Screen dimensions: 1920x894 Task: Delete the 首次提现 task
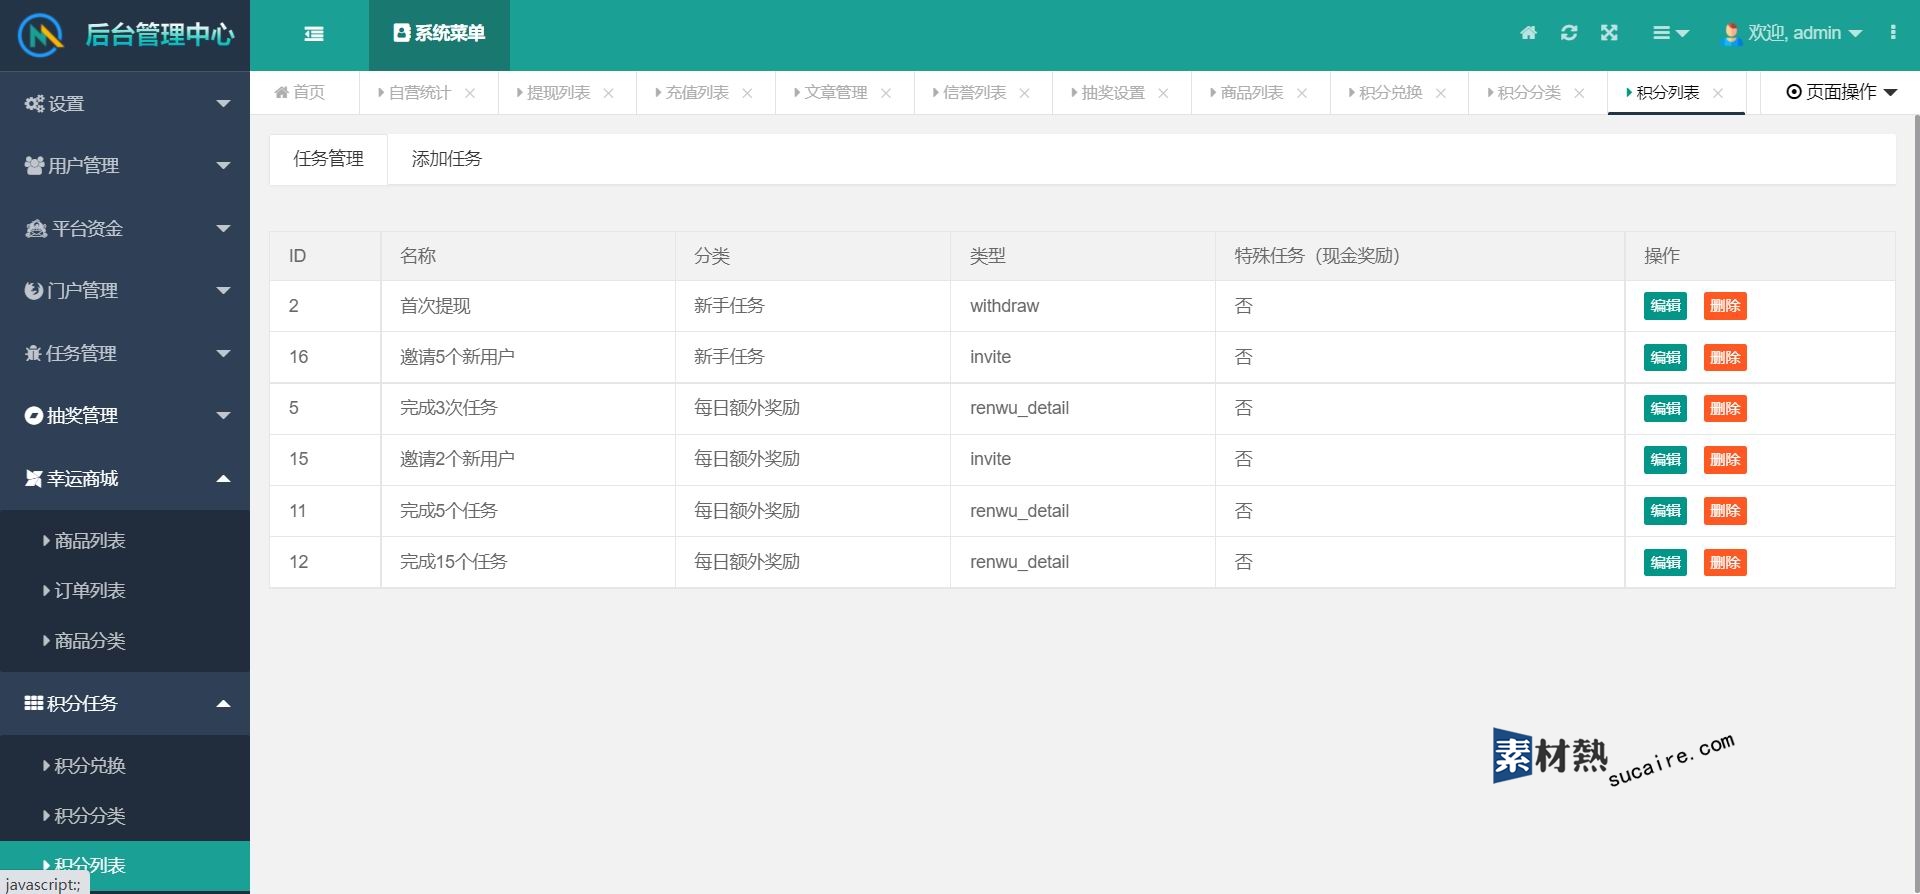(1725, 306)
